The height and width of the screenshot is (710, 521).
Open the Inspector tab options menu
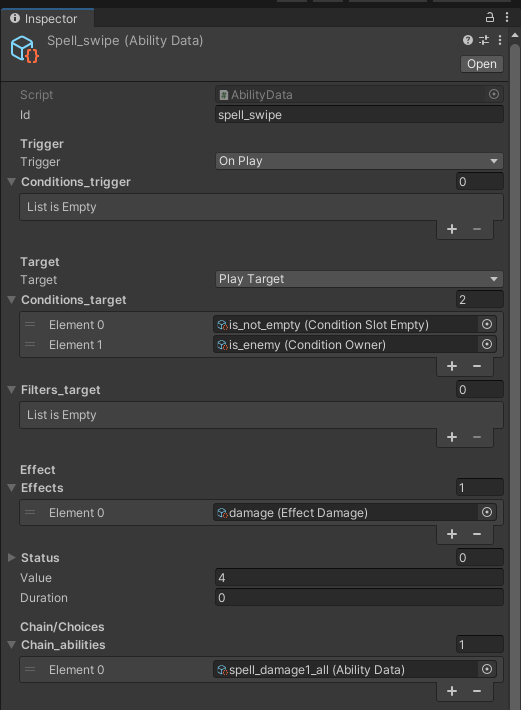507,17
